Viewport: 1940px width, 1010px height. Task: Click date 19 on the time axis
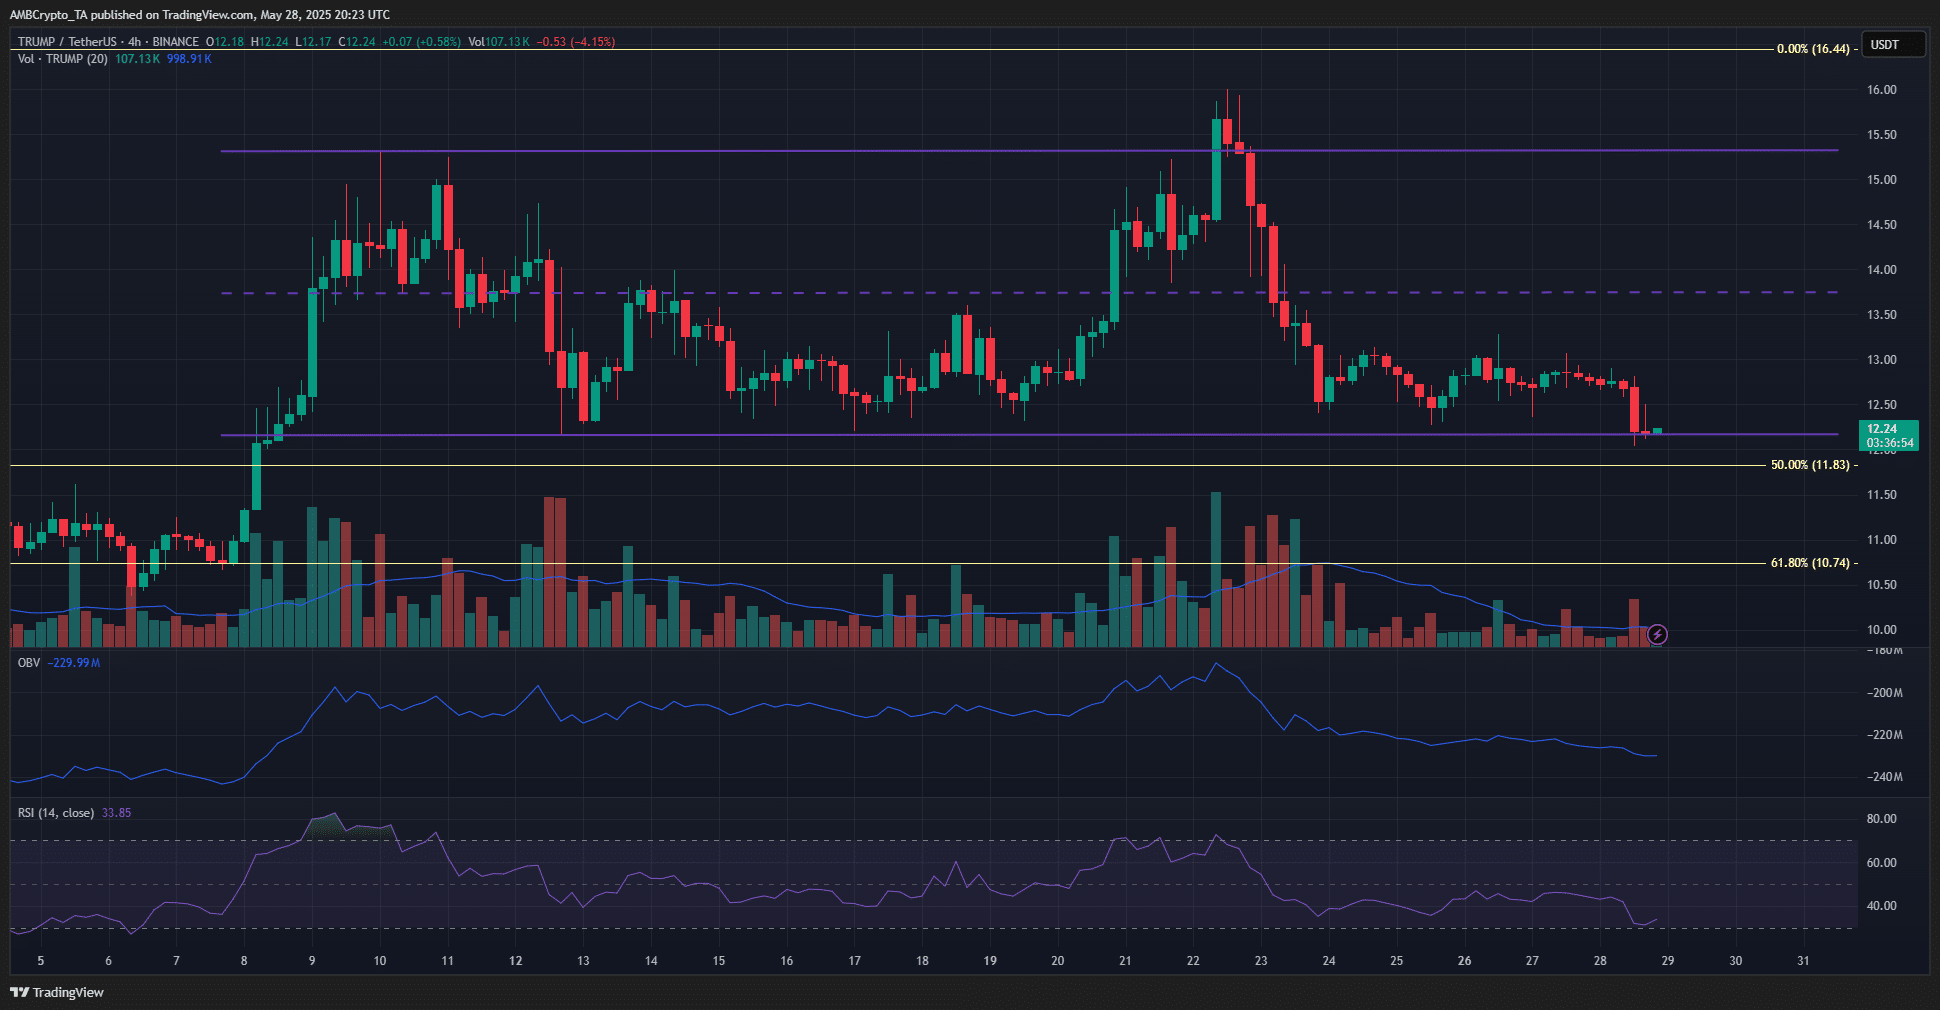pos(990,961)
